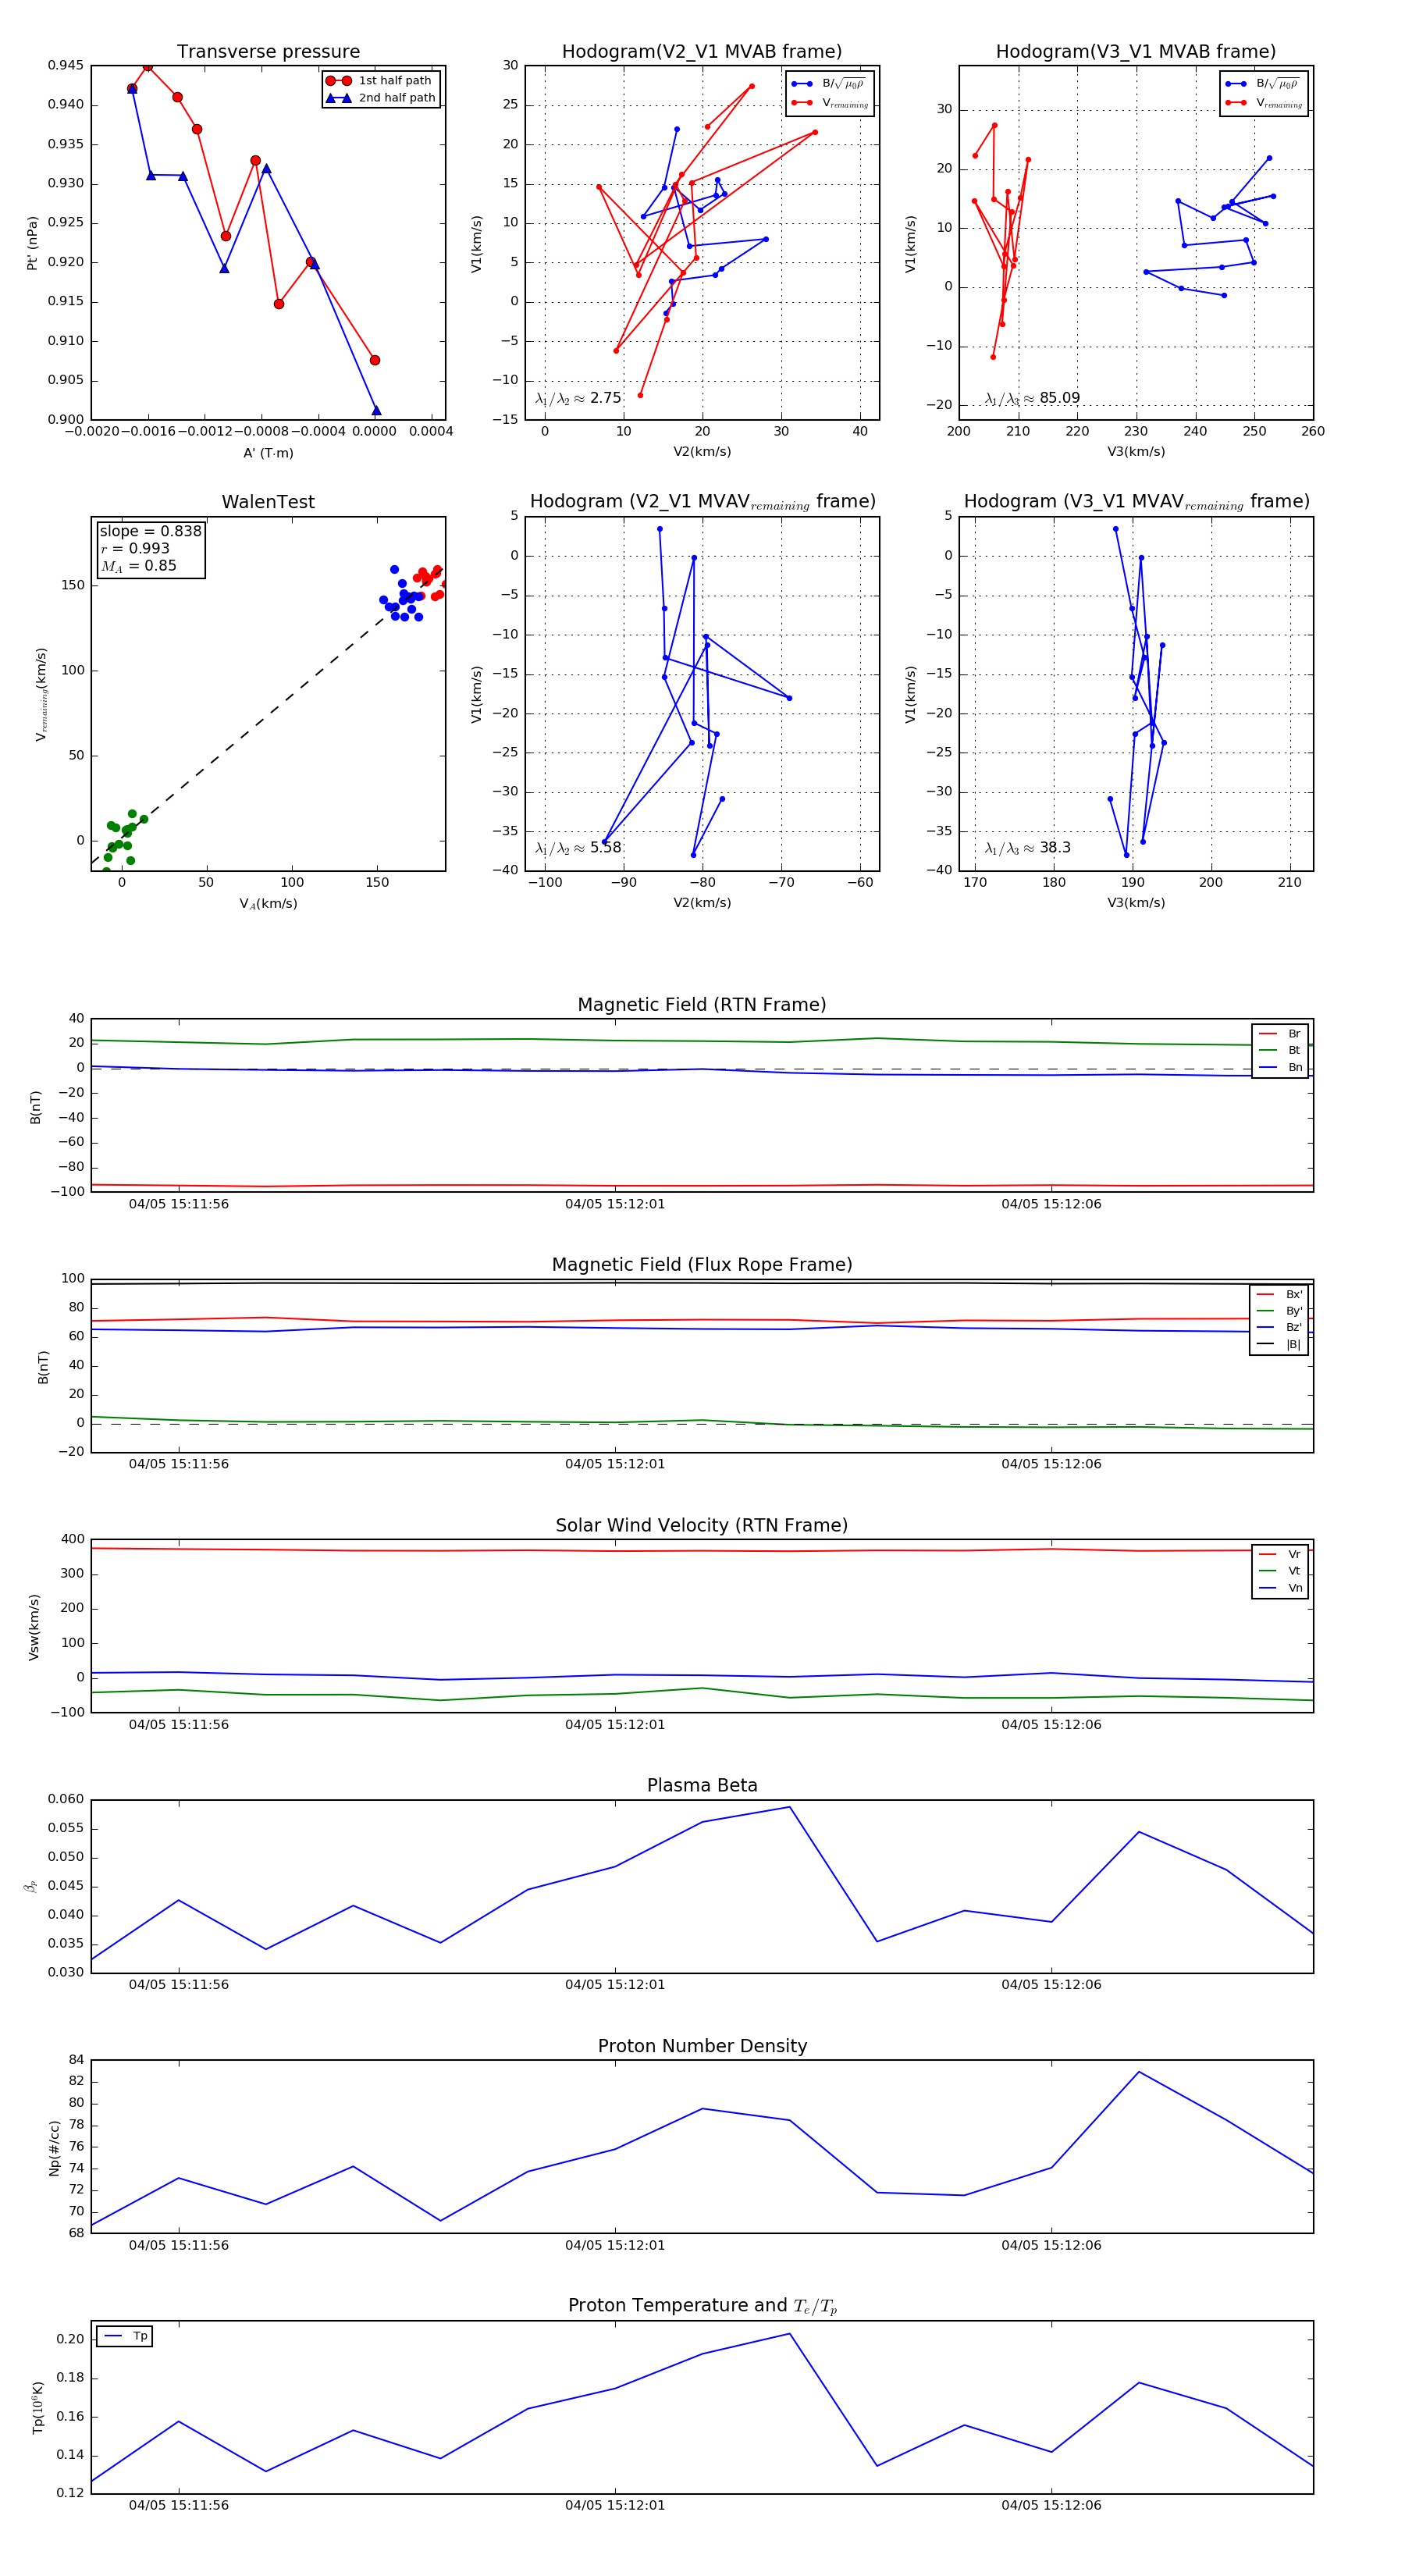1405x2576 pixels.
Task: Click the eigenvalue ratio "5.58" annotation
Action: pos(578,848)
